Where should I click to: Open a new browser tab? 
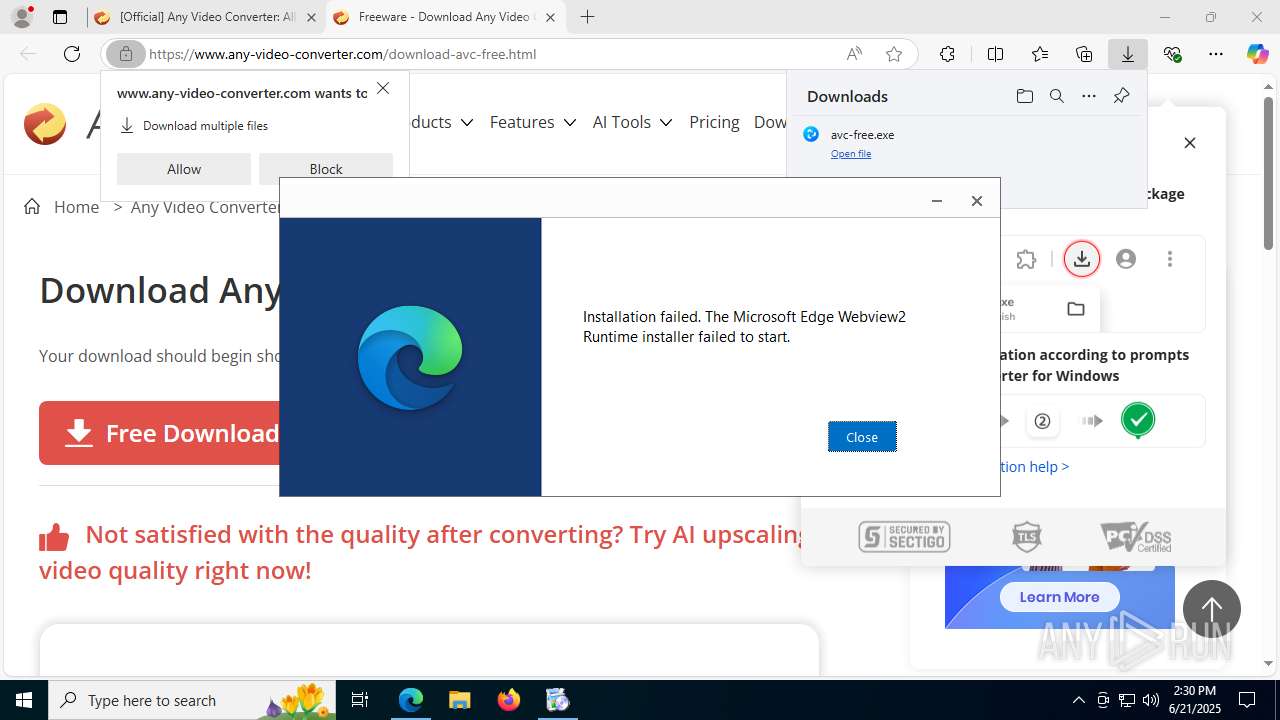pyautogui.click(x=587, y=17)
